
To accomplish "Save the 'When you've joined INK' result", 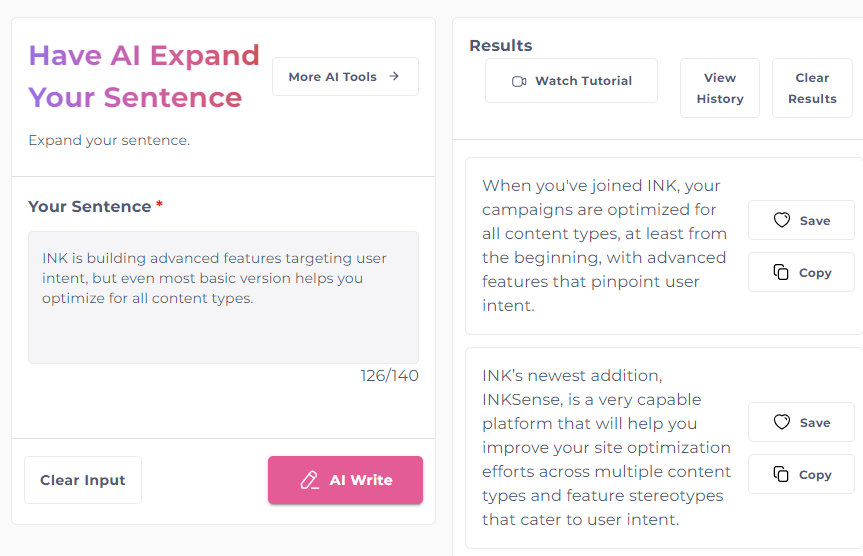I will [801, 220].
